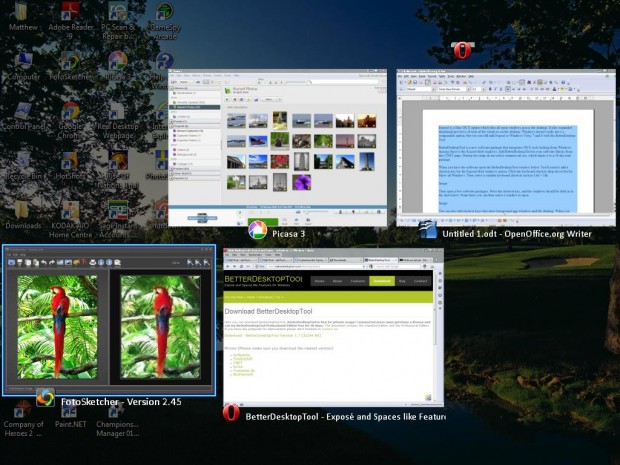Image resolution: width=620 pixels, height=465 pixels.
Task: Open the Downloads folder desktop icon
Action: click(x=23, y=216)
